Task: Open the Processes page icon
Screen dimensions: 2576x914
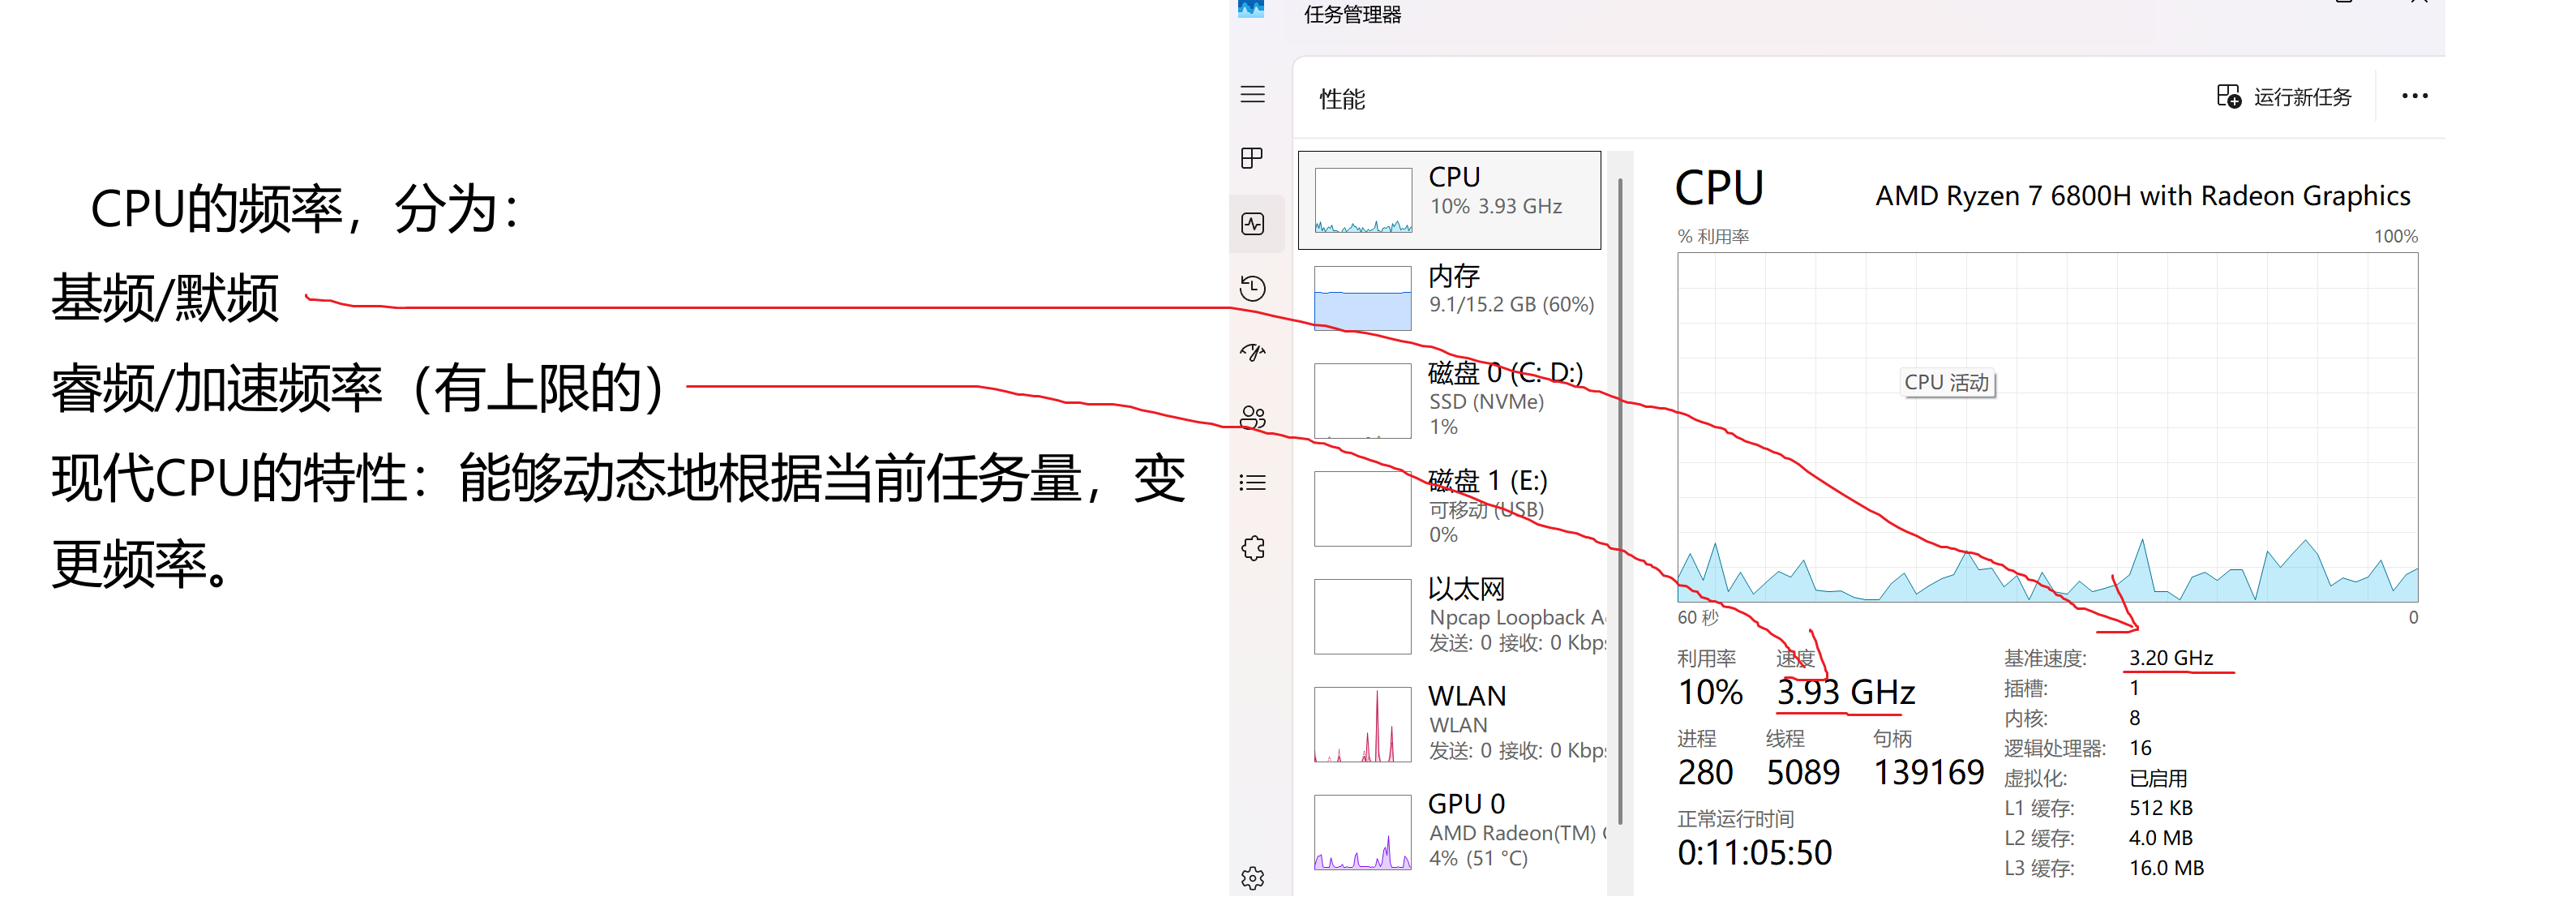Action: pos(1252,159)
